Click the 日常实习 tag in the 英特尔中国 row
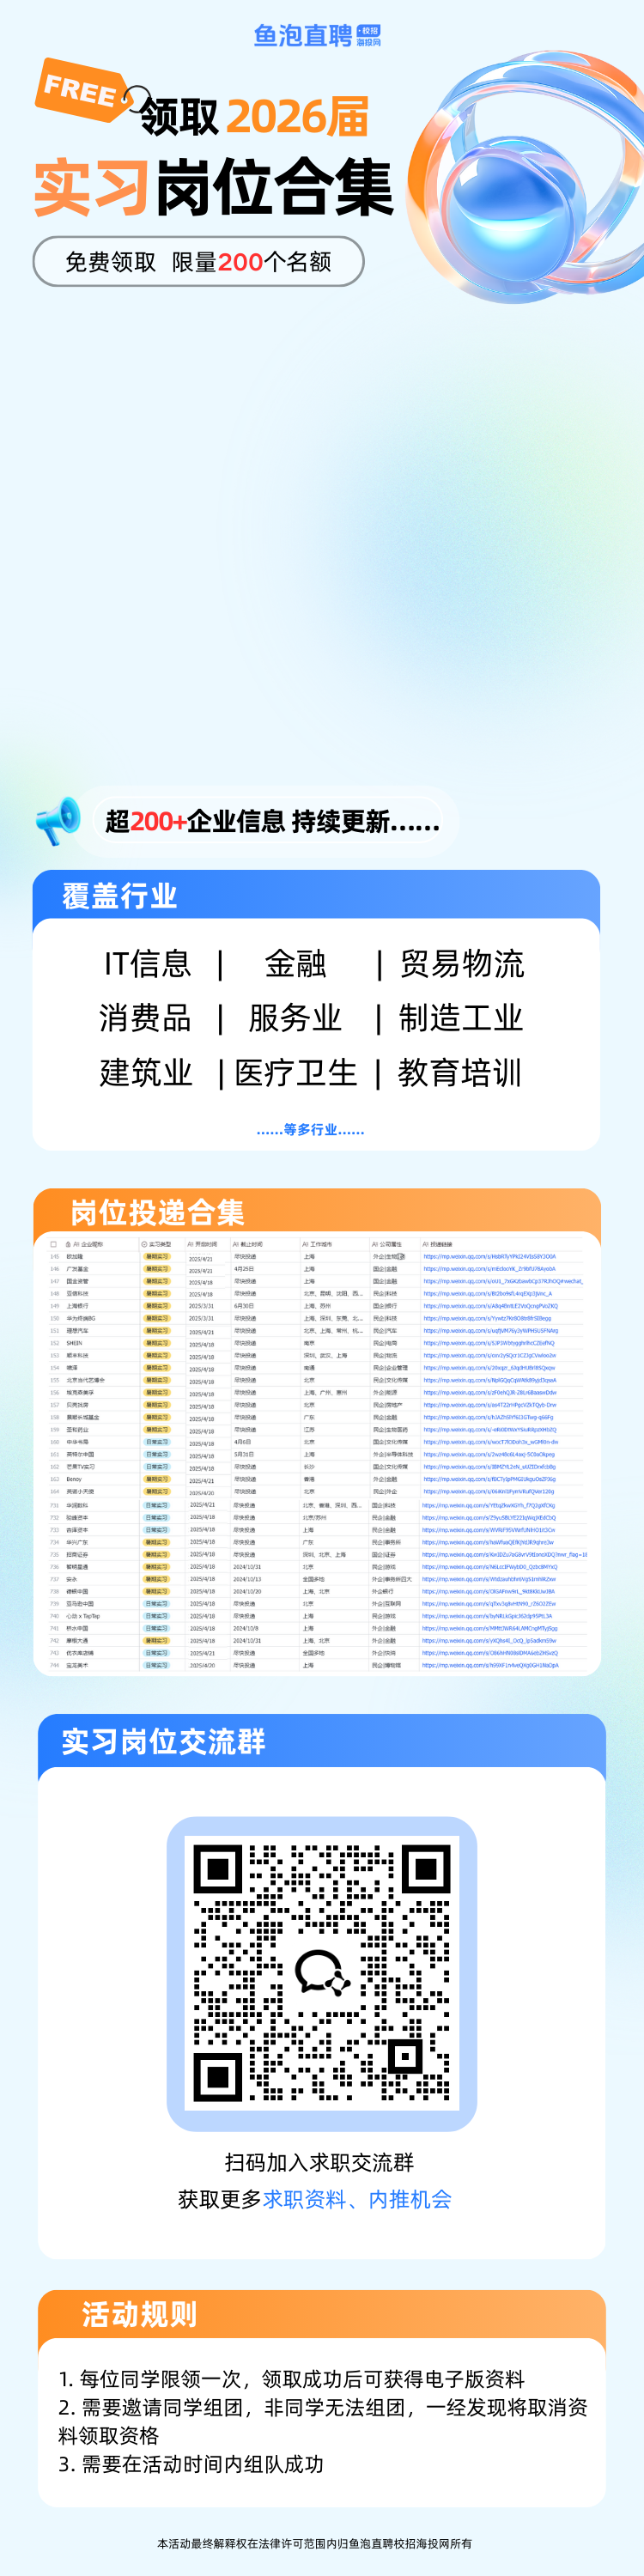This screenshot has height=2576, width=644. [x=157, y=1454]
